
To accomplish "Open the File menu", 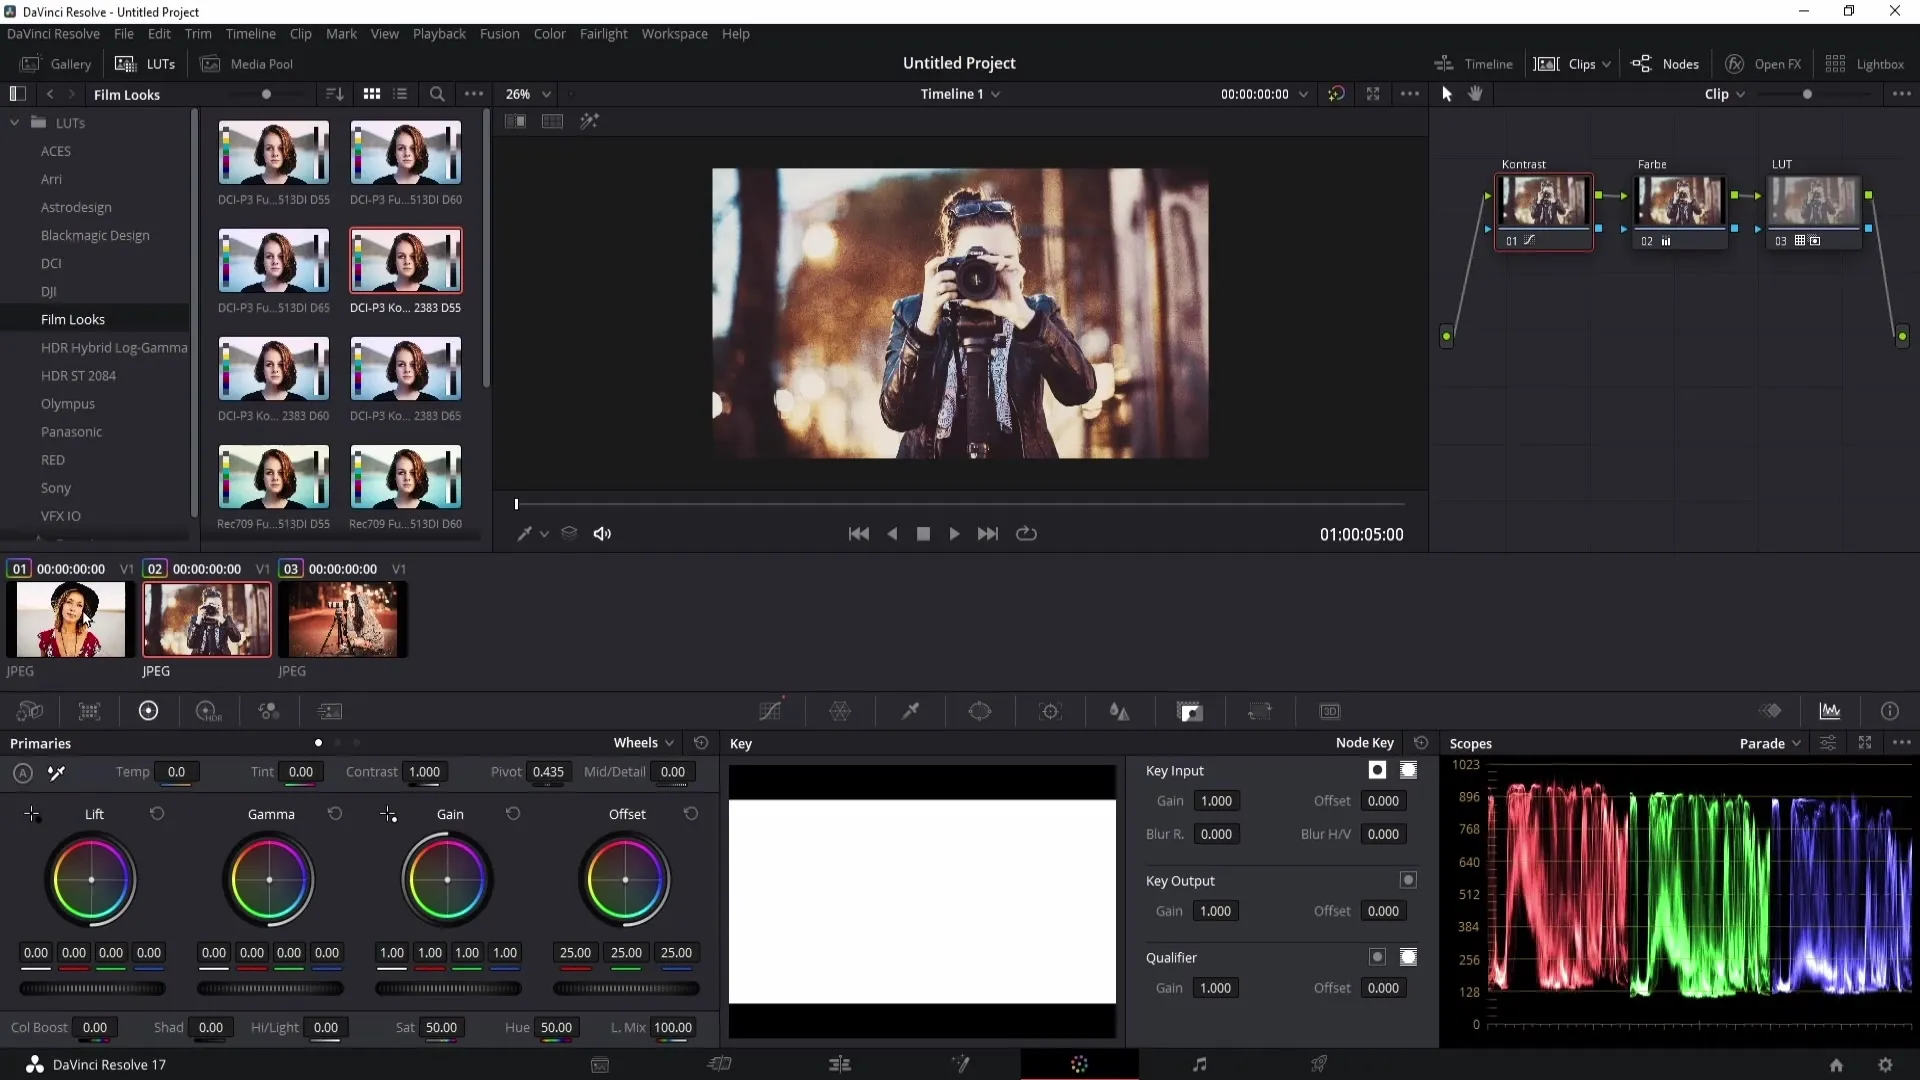I will click(124, 34).
